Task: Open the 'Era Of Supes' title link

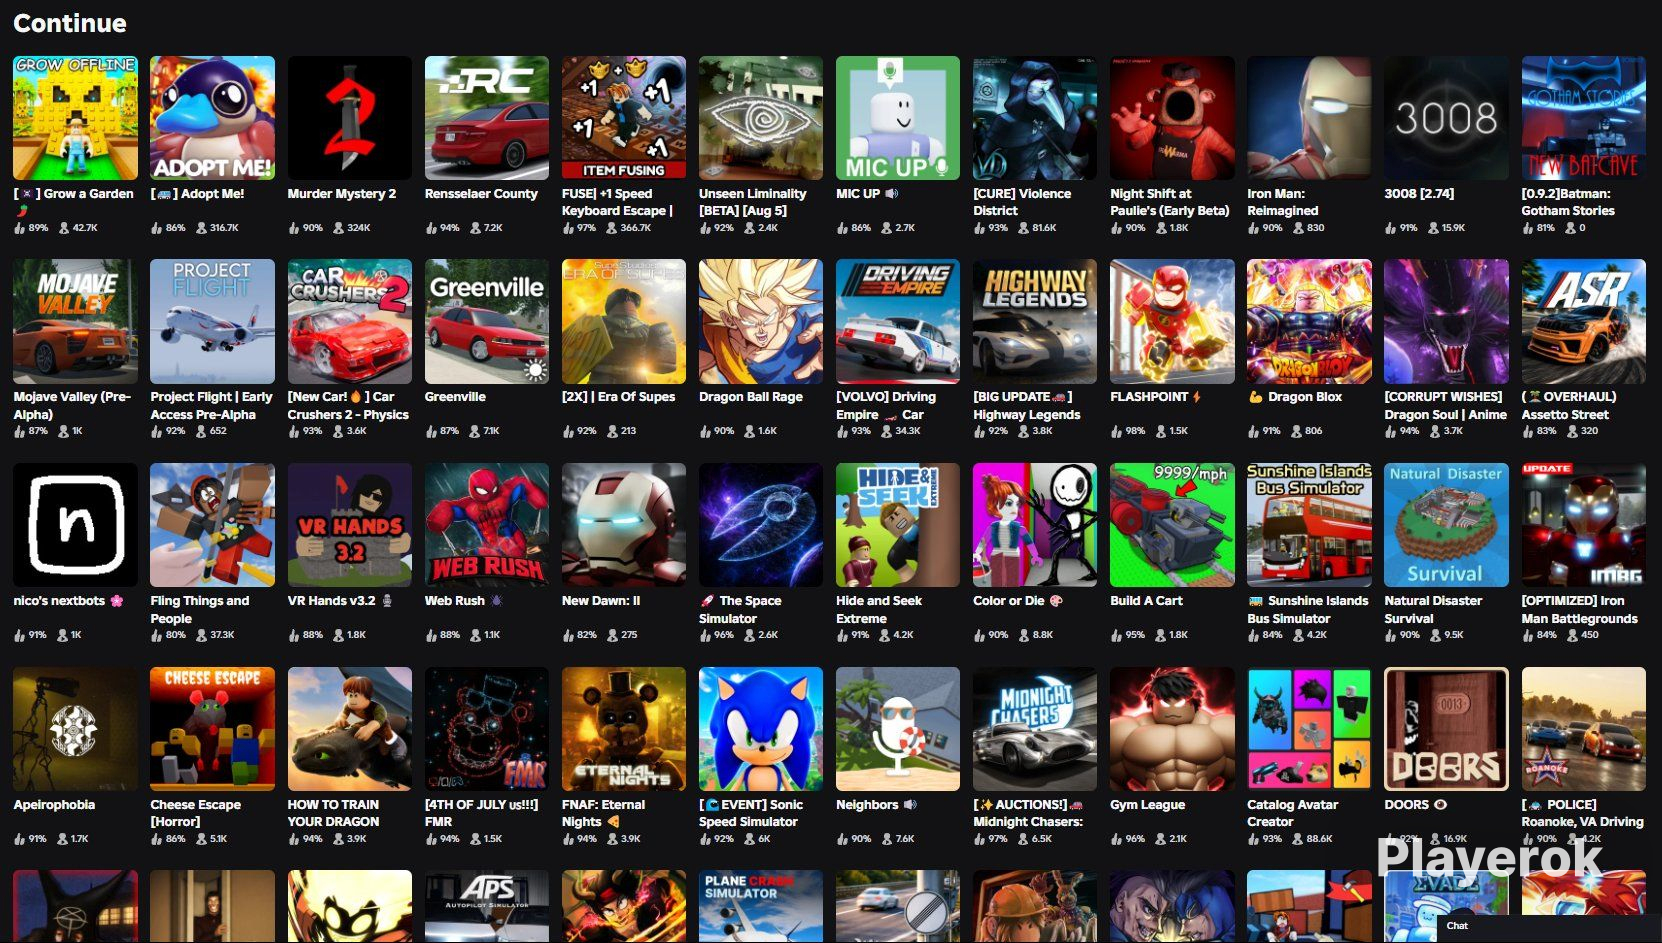Action: [618, 397]
